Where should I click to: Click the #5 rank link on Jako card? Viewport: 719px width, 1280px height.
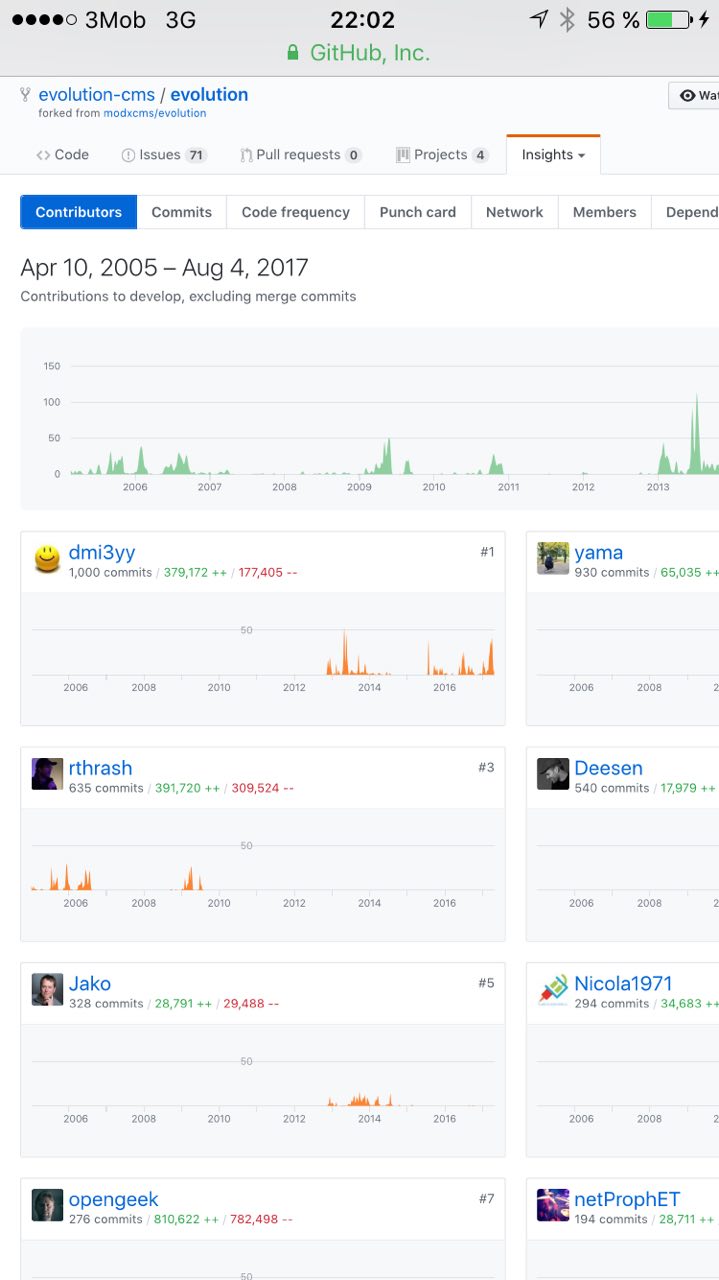(486, 983)
